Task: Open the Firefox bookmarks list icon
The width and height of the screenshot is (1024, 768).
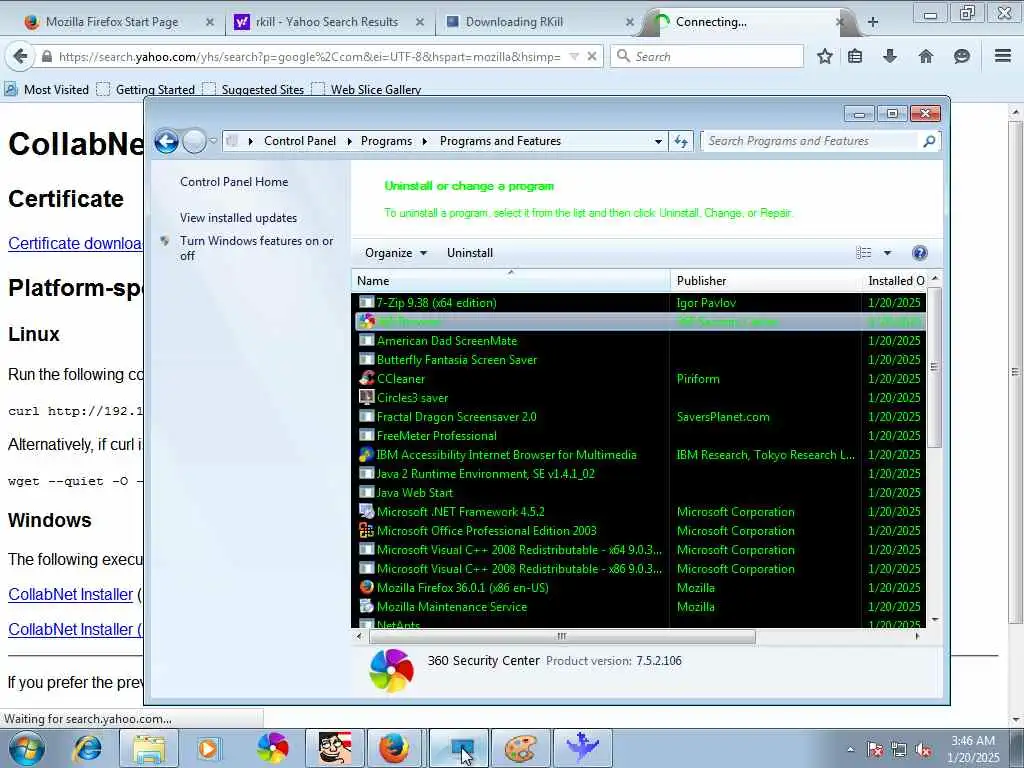Action: click(855, 57)
